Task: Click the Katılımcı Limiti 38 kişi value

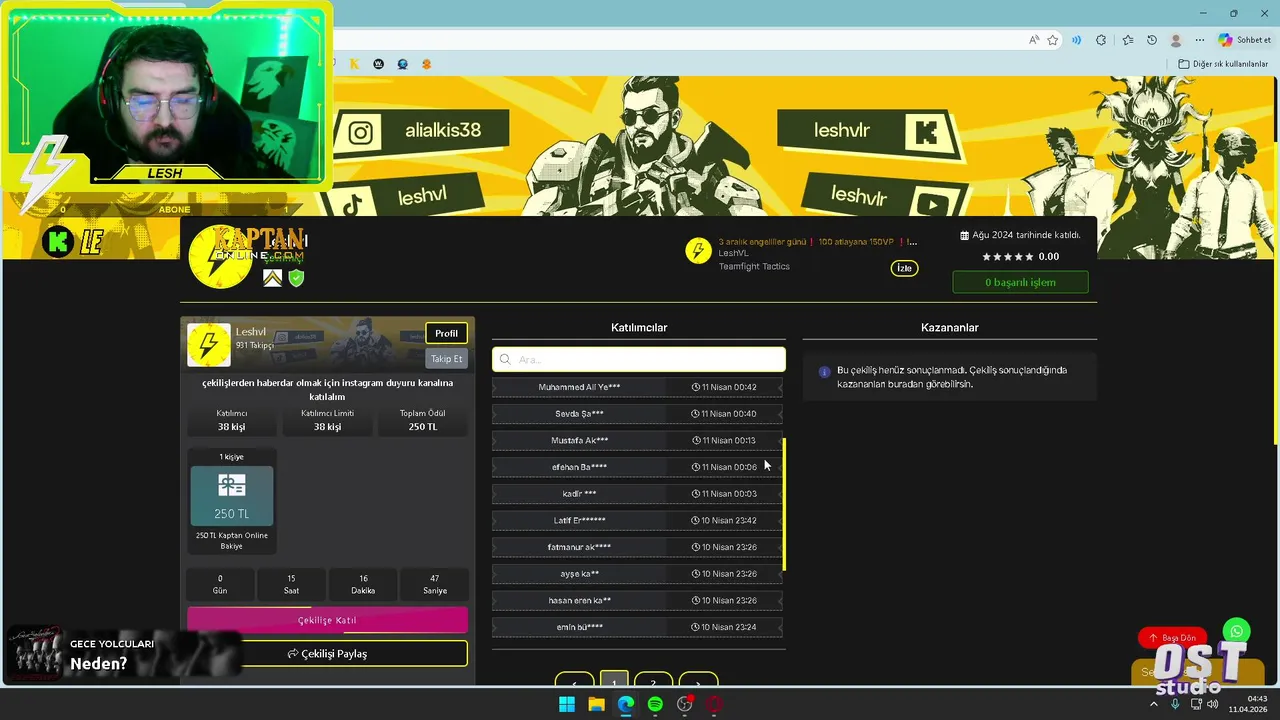Action: click(327, 427)
